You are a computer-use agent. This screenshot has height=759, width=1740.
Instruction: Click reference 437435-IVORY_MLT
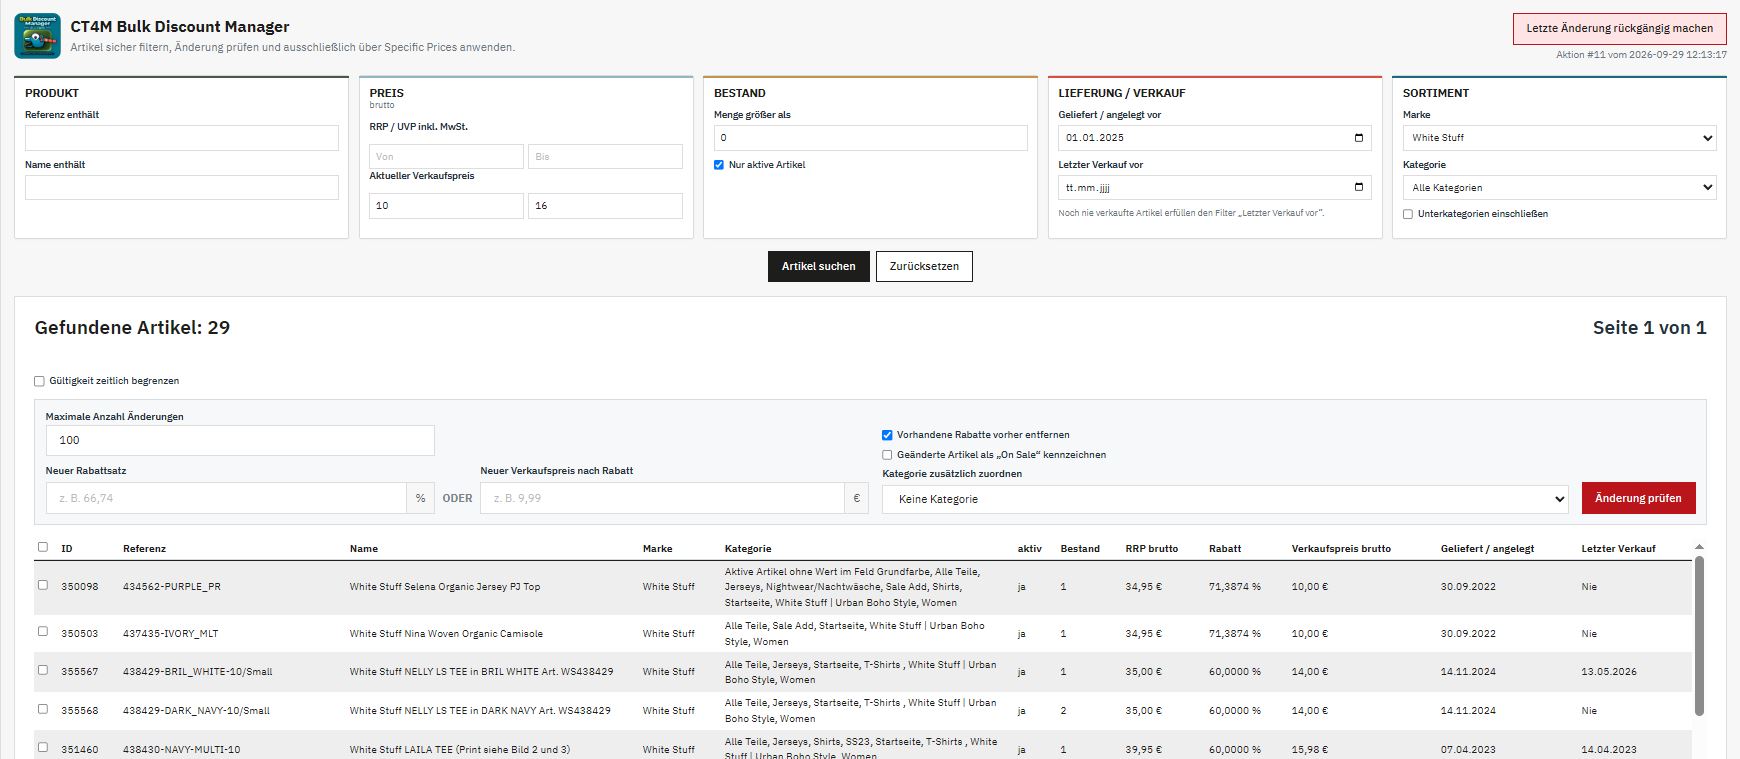171,633
